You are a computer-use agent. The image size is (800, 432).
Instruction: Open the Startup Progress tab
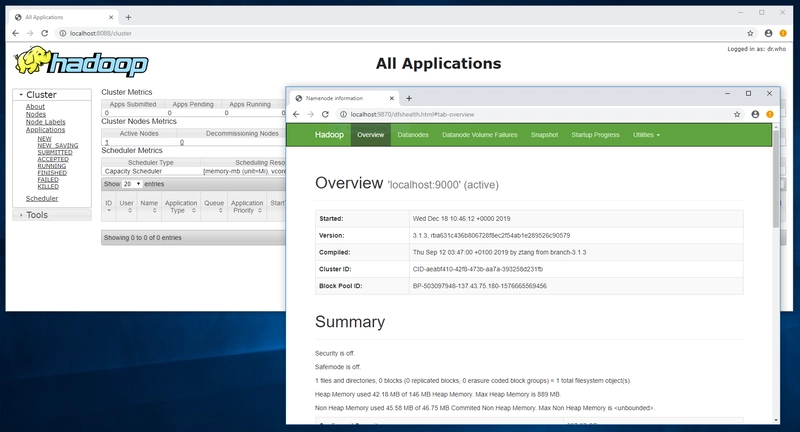(x=595, y=134)
